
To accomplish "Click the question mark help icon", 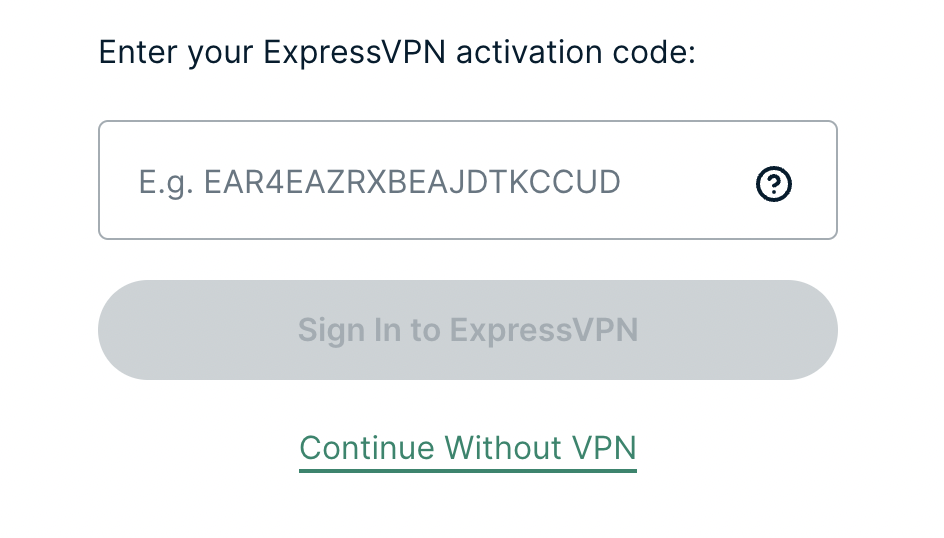I will (x=774, y=184).
